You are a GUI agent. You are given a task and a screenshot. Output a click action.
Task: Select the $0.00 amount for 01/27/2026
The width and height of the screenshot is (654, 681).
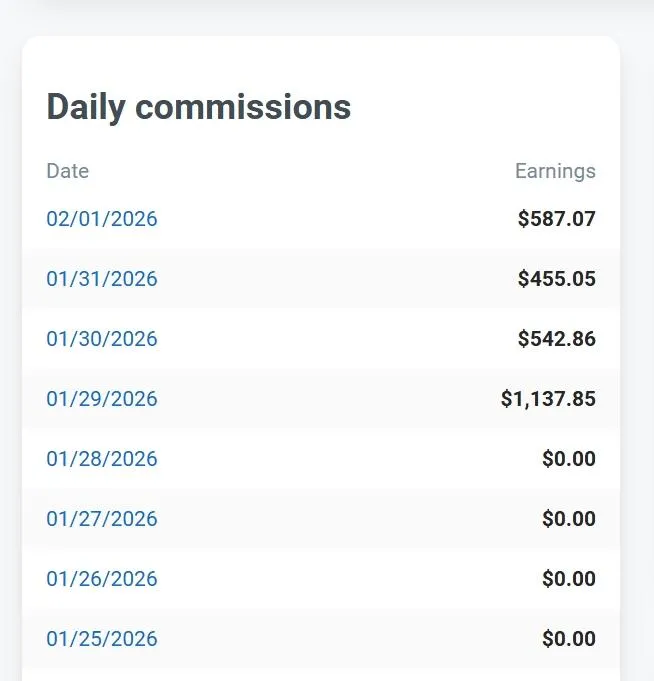[568, 519]
